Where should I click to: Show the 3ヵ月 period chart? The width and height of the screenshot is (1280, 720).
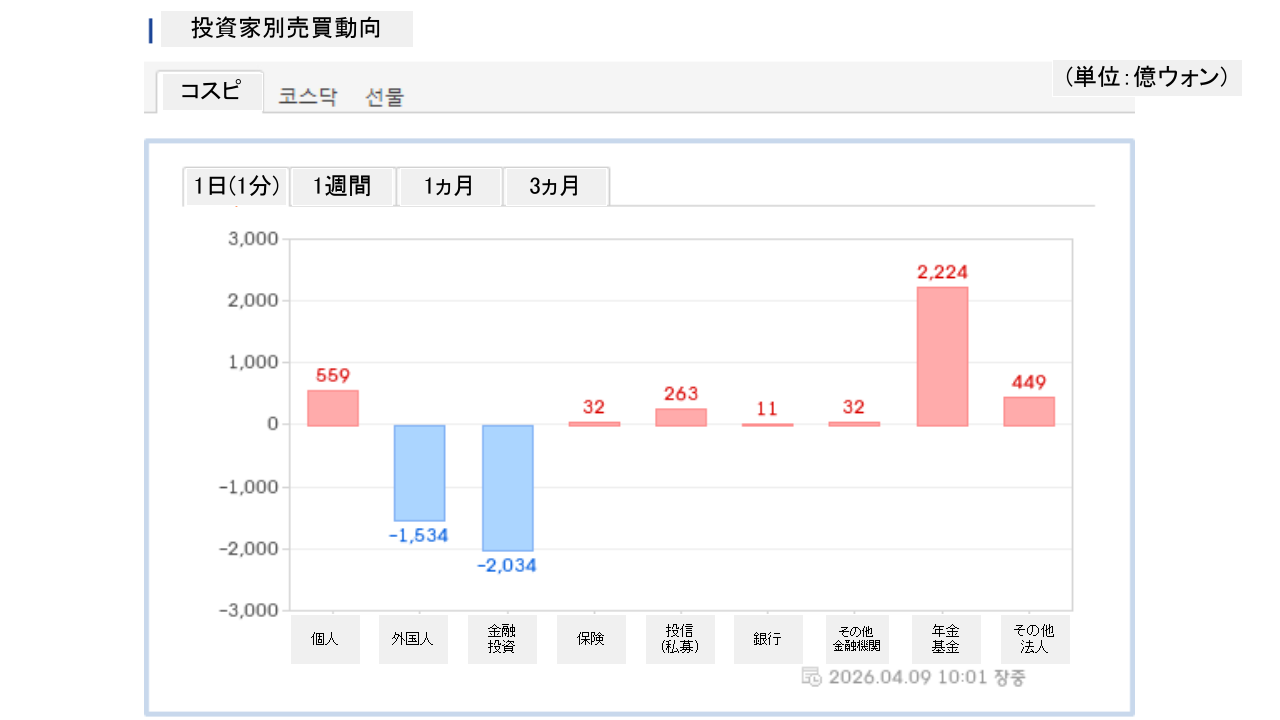coord(555,186)
